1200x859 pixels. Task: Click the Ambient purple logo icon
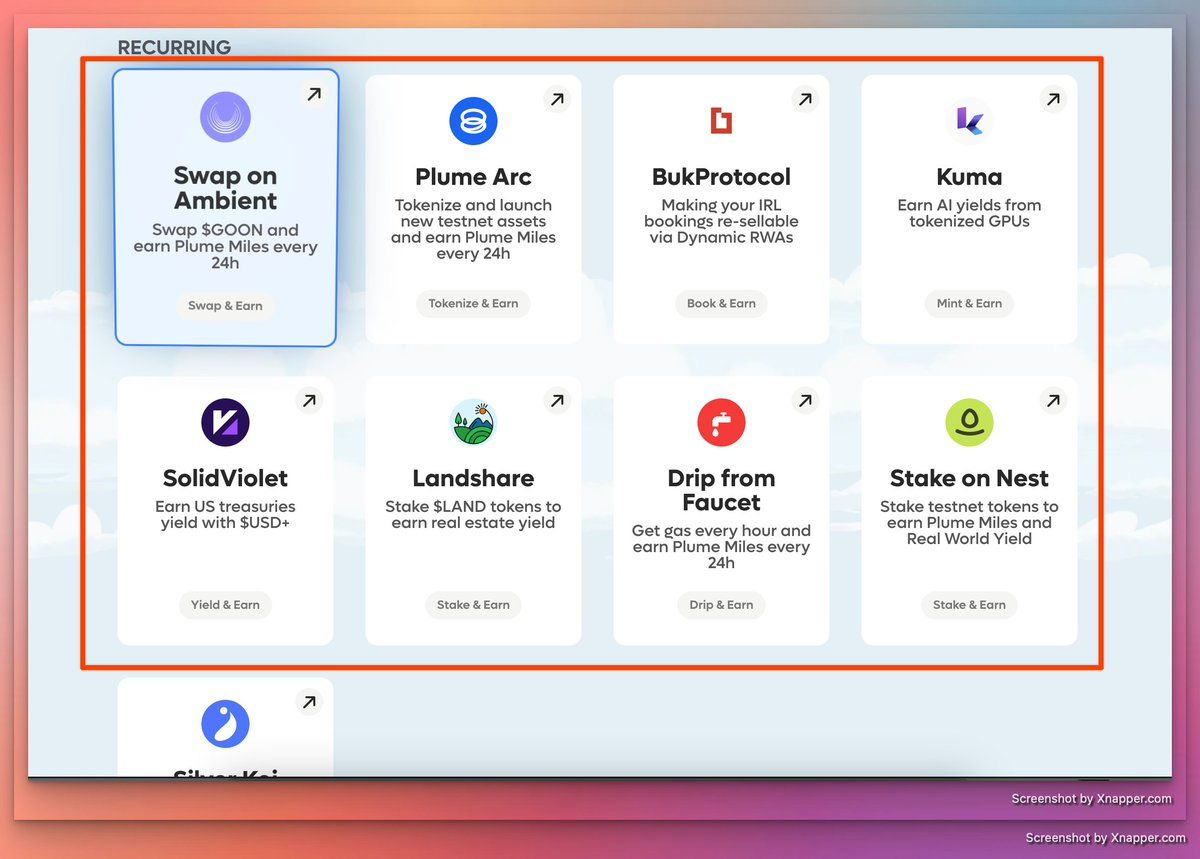coord(225,117)
